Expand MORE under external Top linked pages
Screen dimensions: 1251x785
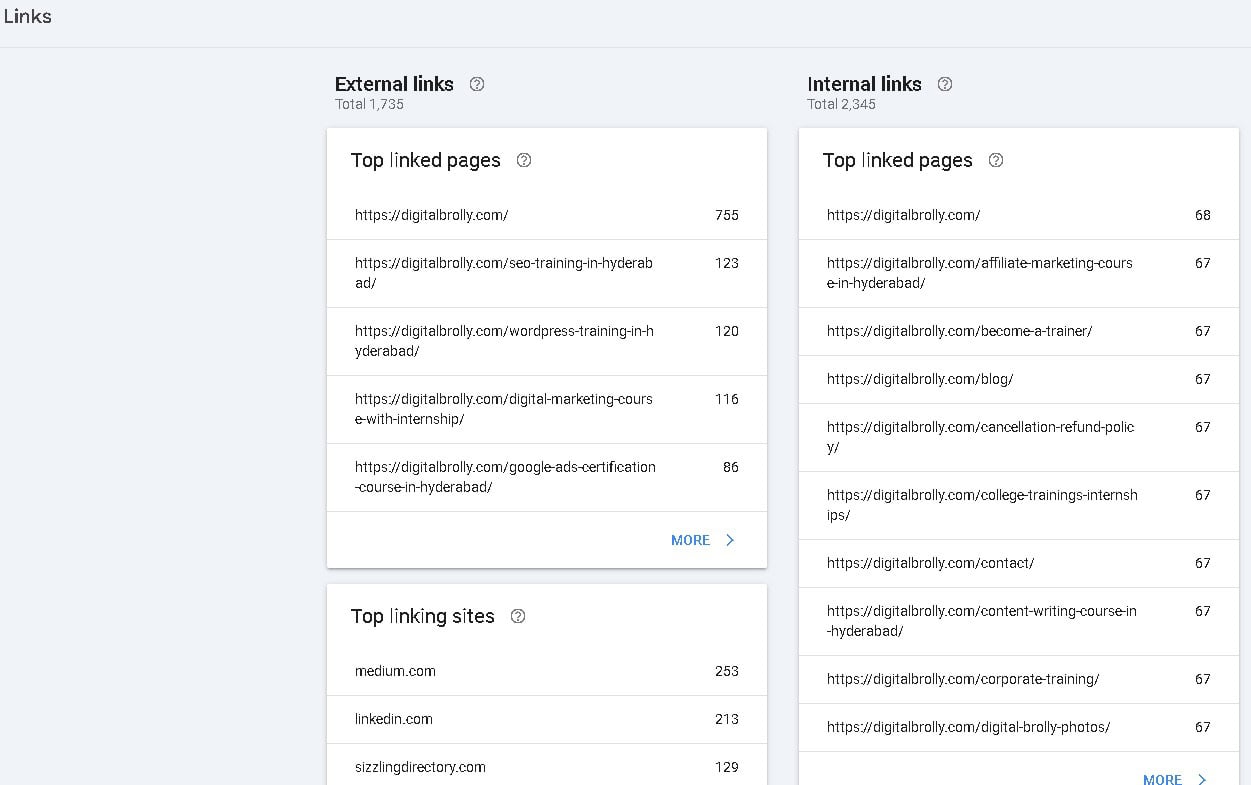690,539
